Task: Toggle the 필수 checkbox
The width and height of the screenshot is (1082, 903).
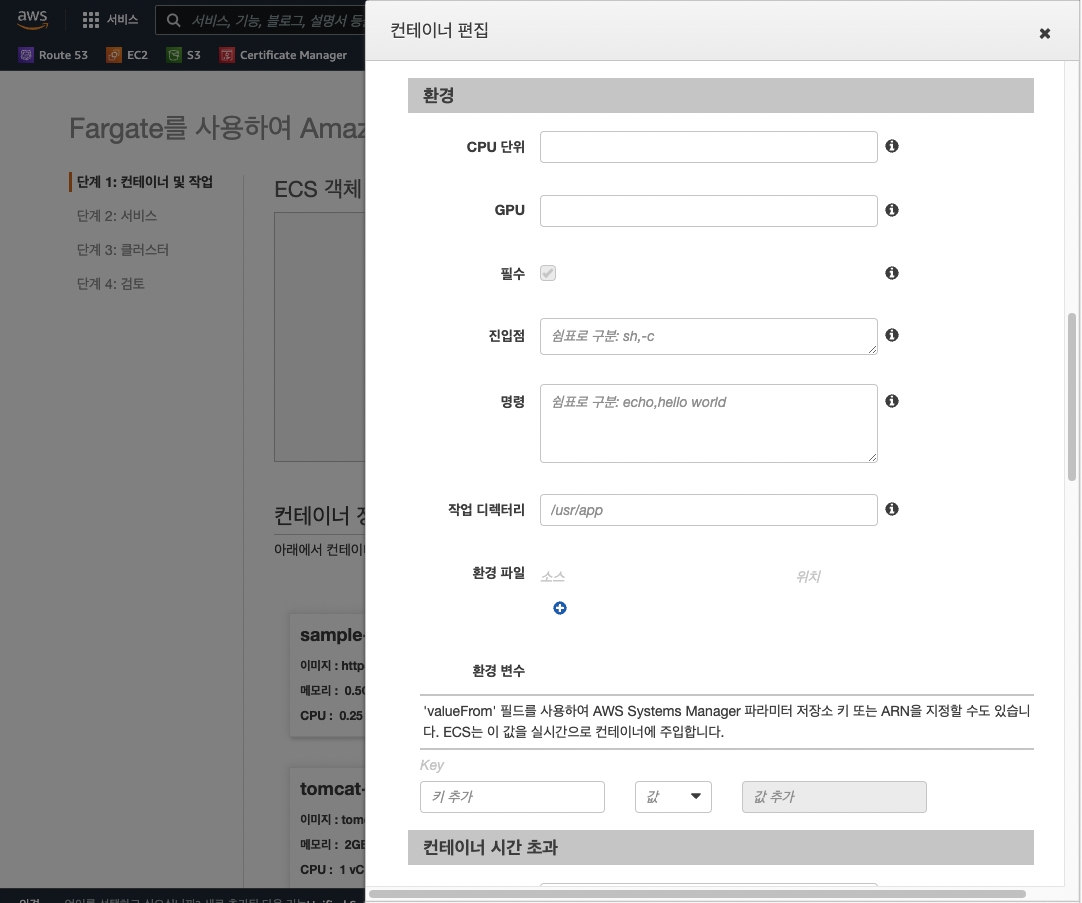Action: pyautogui.click(x=548, y=273)
